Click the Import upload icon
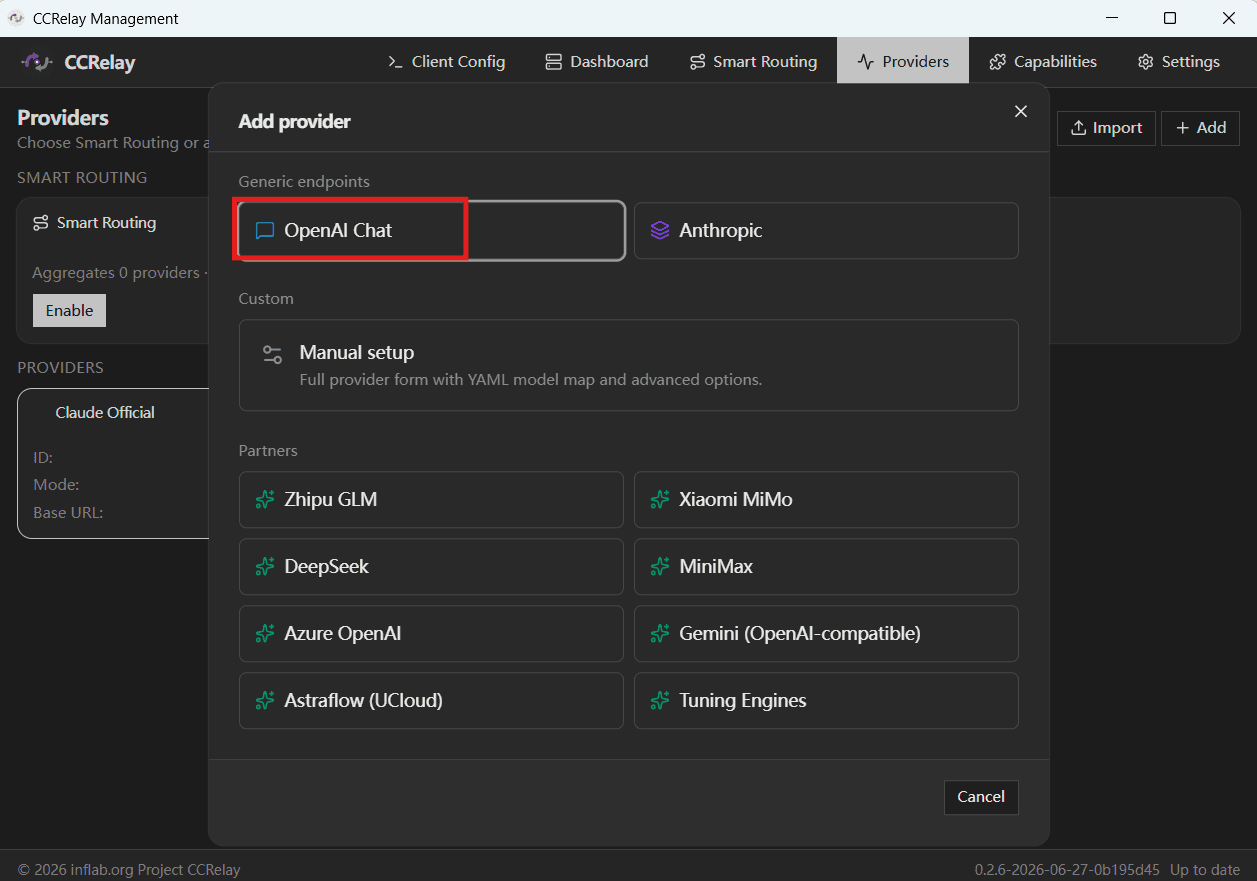Viewport: 1257px width, 881px height. point(1078,128)
